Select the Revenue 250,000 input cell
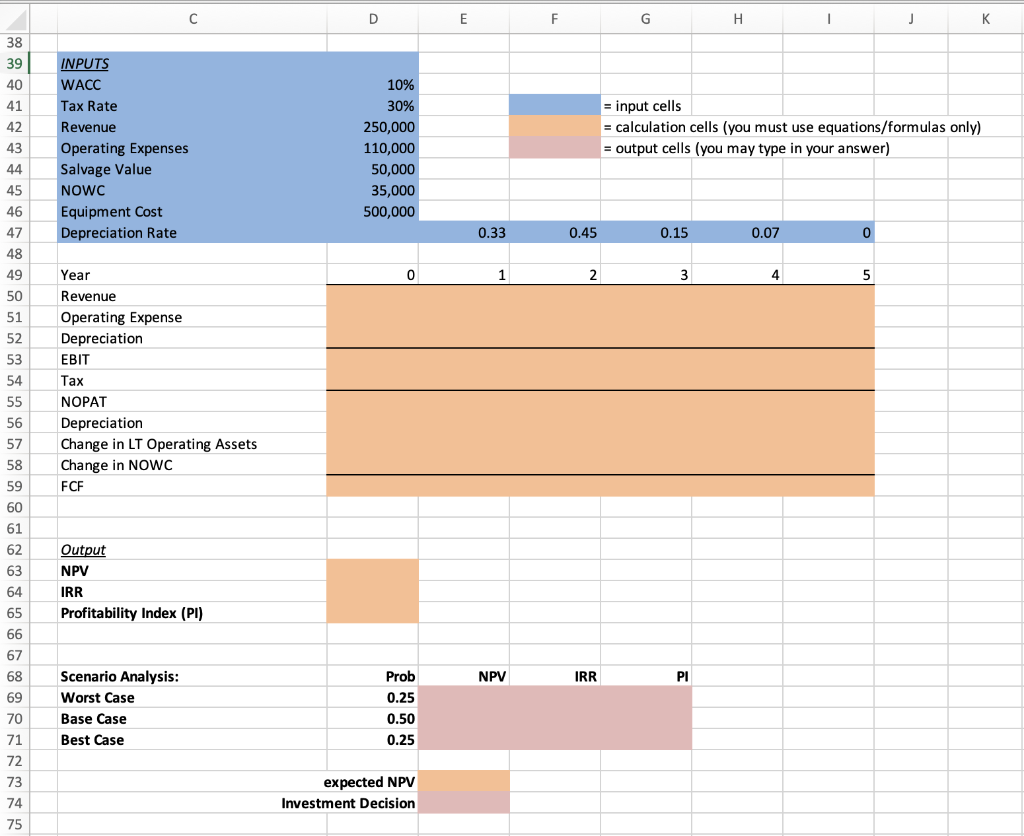Image resolution: width=1024 pixels, height=836 pixels. tap(373, 127)
